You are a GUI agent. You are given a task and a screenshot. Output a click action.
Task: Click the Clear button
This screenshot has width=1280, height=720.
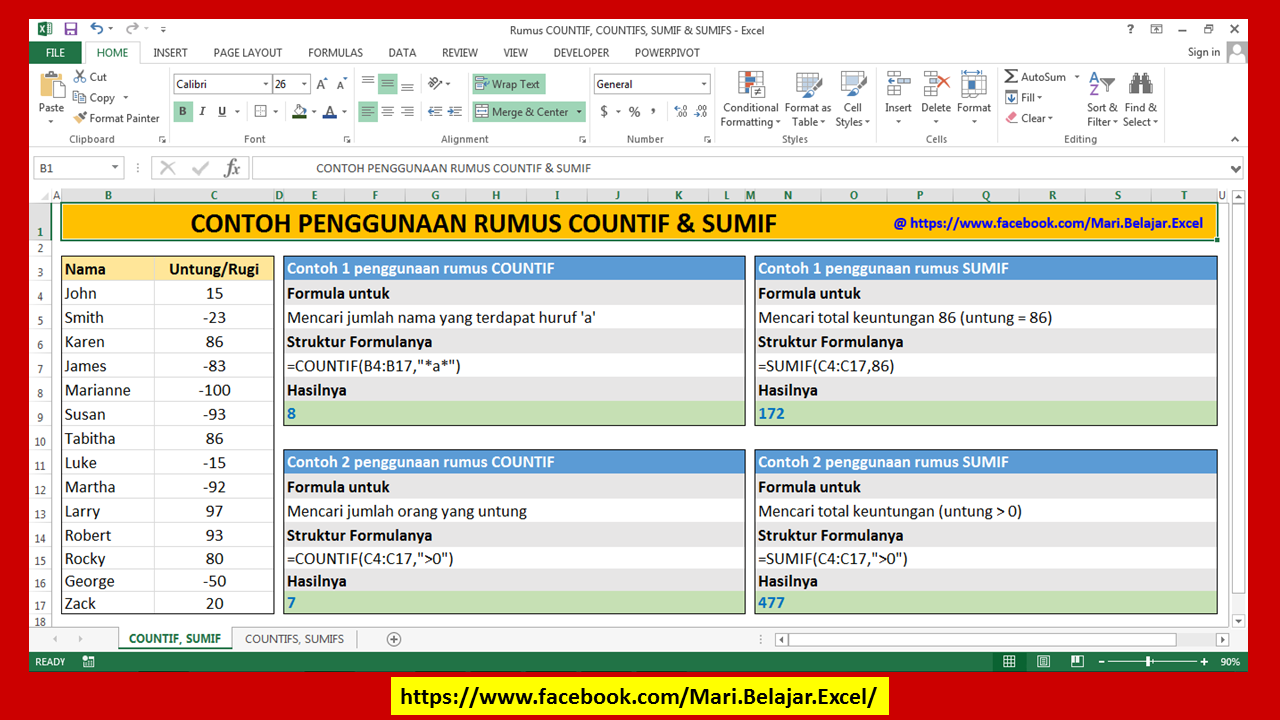click(x=1027, y=118)
